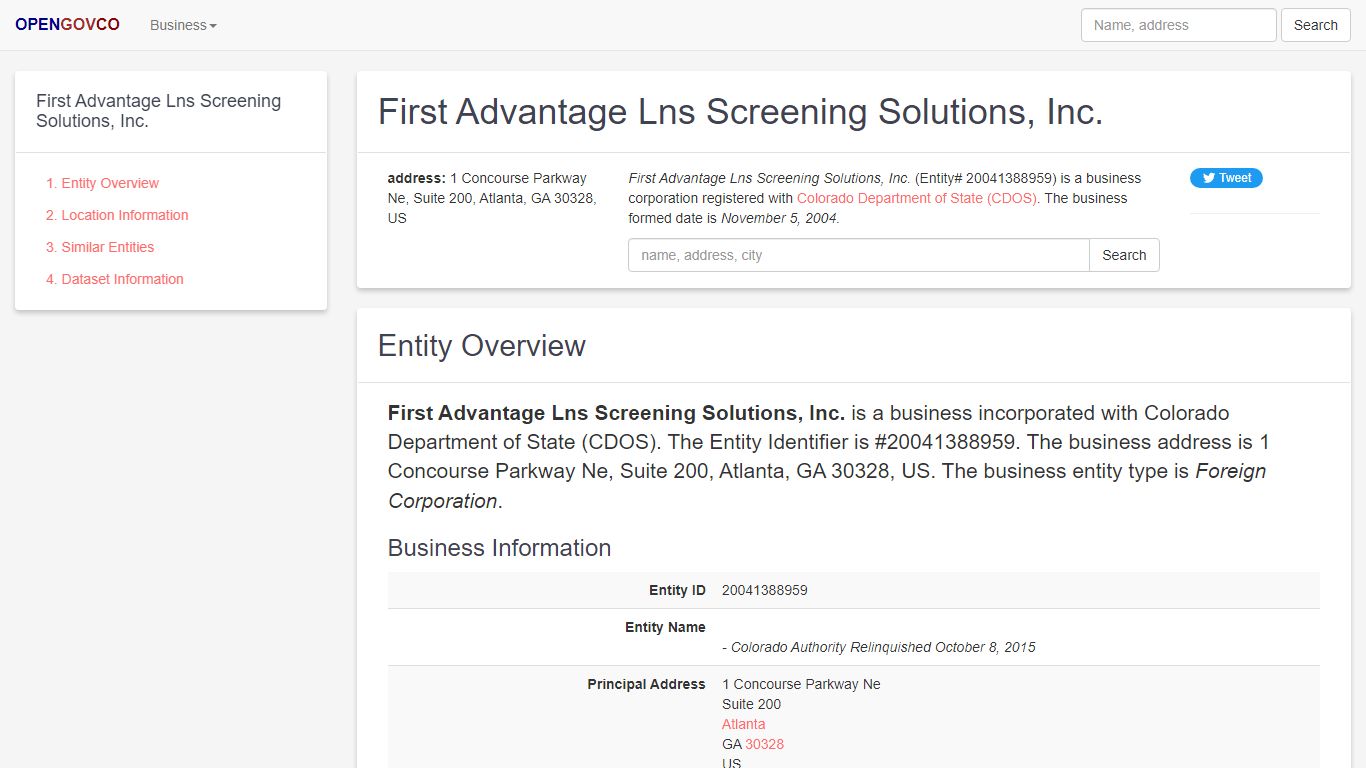The image size is (1366, 768).
Task: Select 'Foreign Corporation' entity type text
Action: pyautogui.click(x=827, y=486)
